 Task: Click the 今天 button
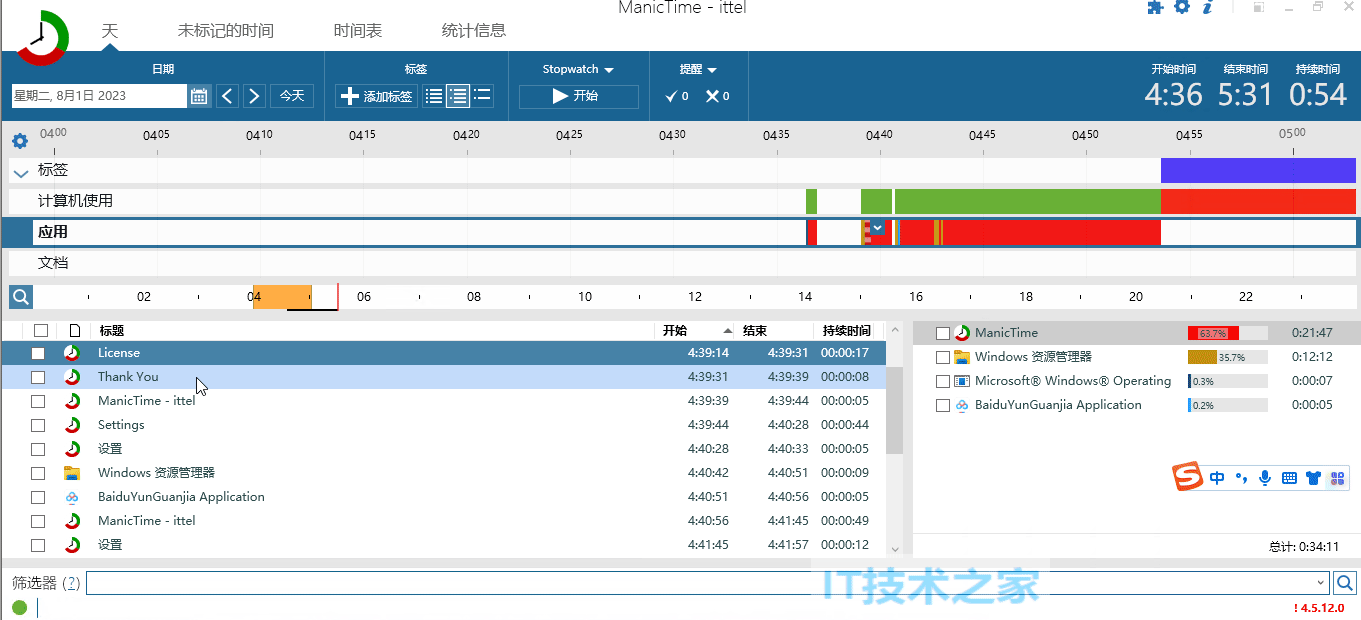point(292,96)
